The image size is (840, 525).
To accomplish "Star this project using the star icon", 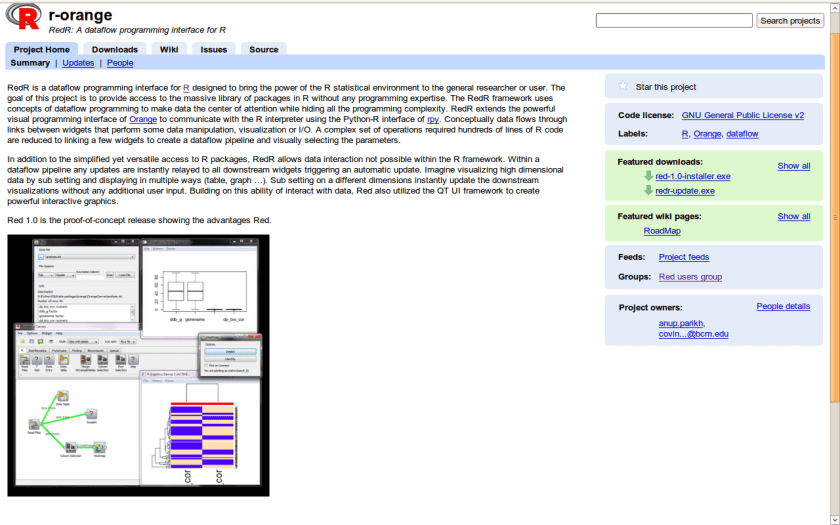I will (x=622, y=87).
